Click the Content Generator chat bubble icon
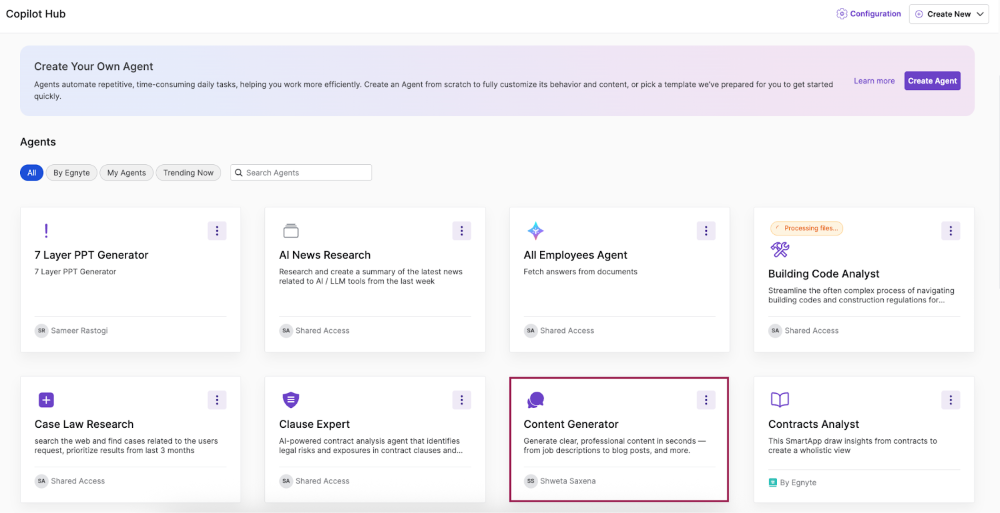 (x=535, y=400)
